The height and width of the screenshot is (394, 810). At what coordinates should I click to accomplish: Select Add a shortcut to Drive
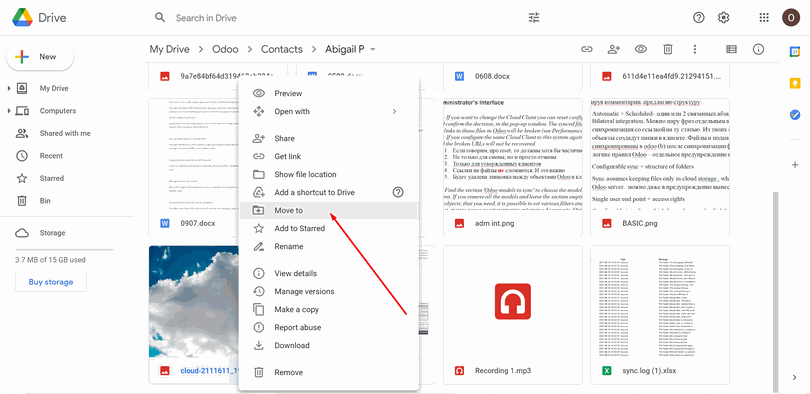point(329,193)
